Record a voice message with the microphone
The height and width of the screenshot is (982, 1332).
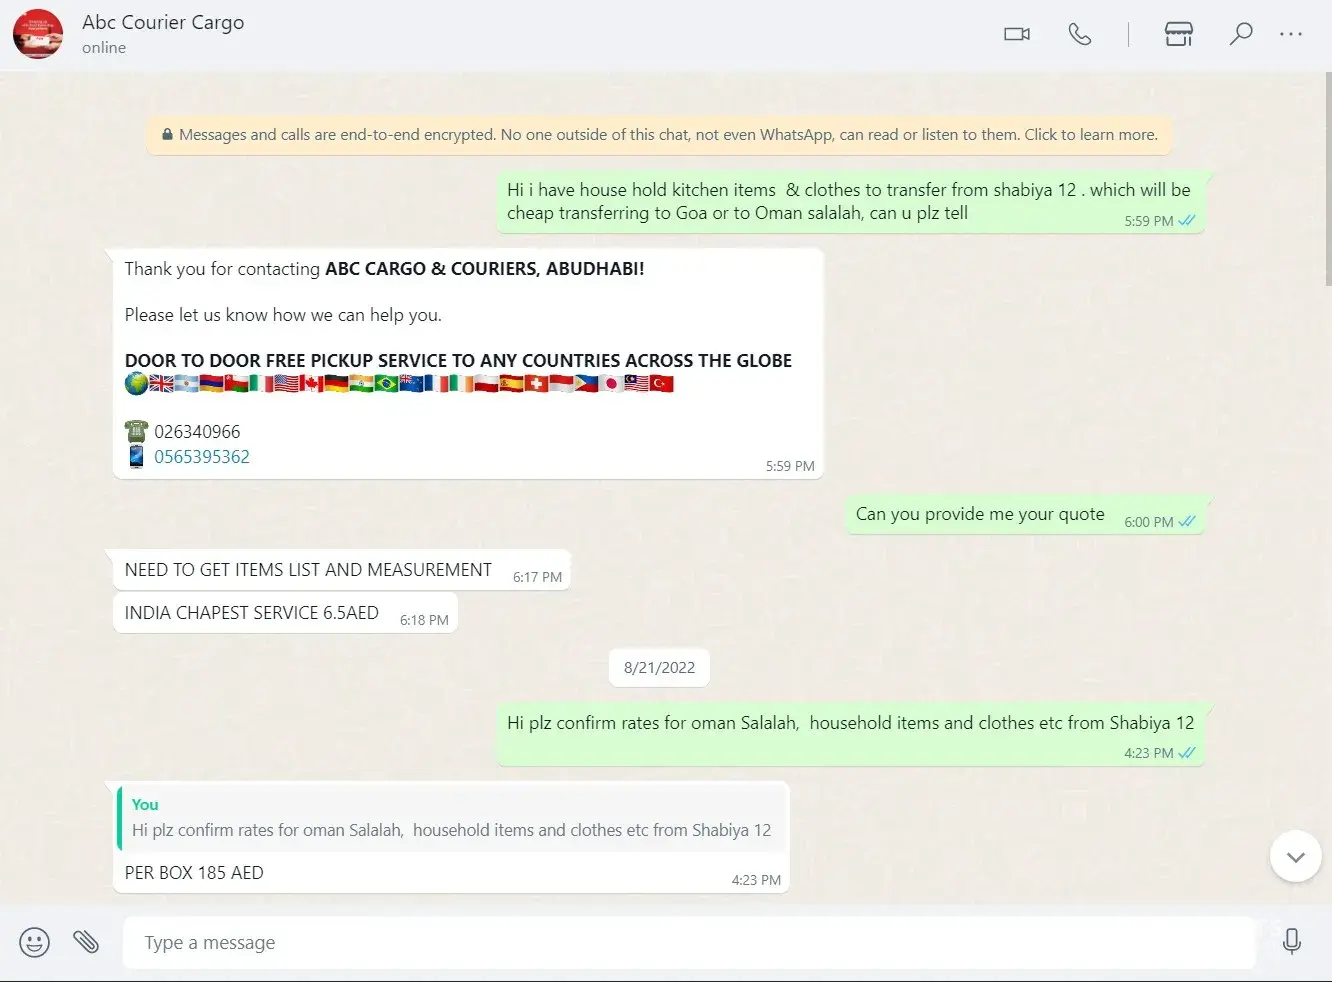click(x=1291, y=941)
